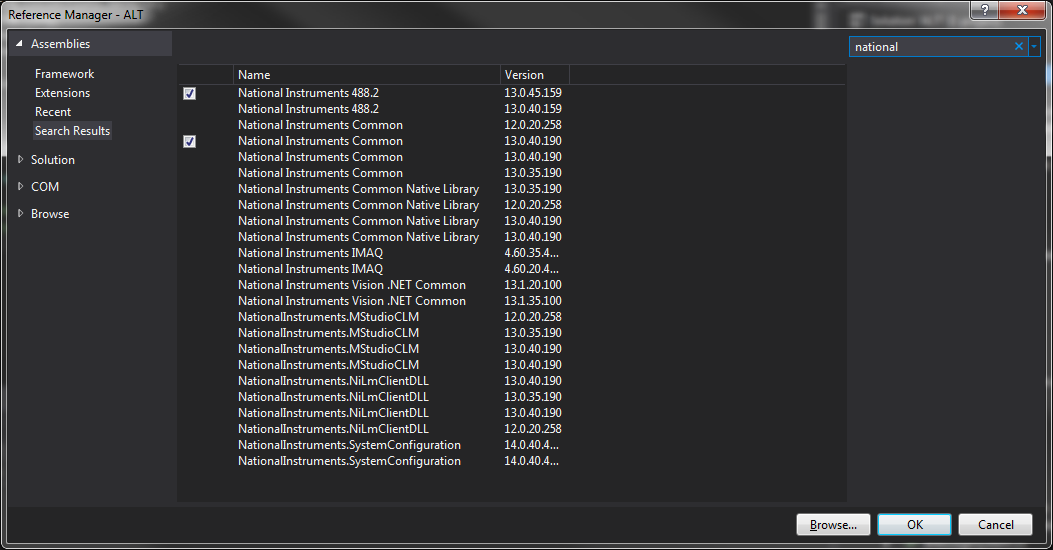The image size is (1053, 550).
Task: Select Vision .NET Common version 13.1.20.100
Action: (511, 285)
